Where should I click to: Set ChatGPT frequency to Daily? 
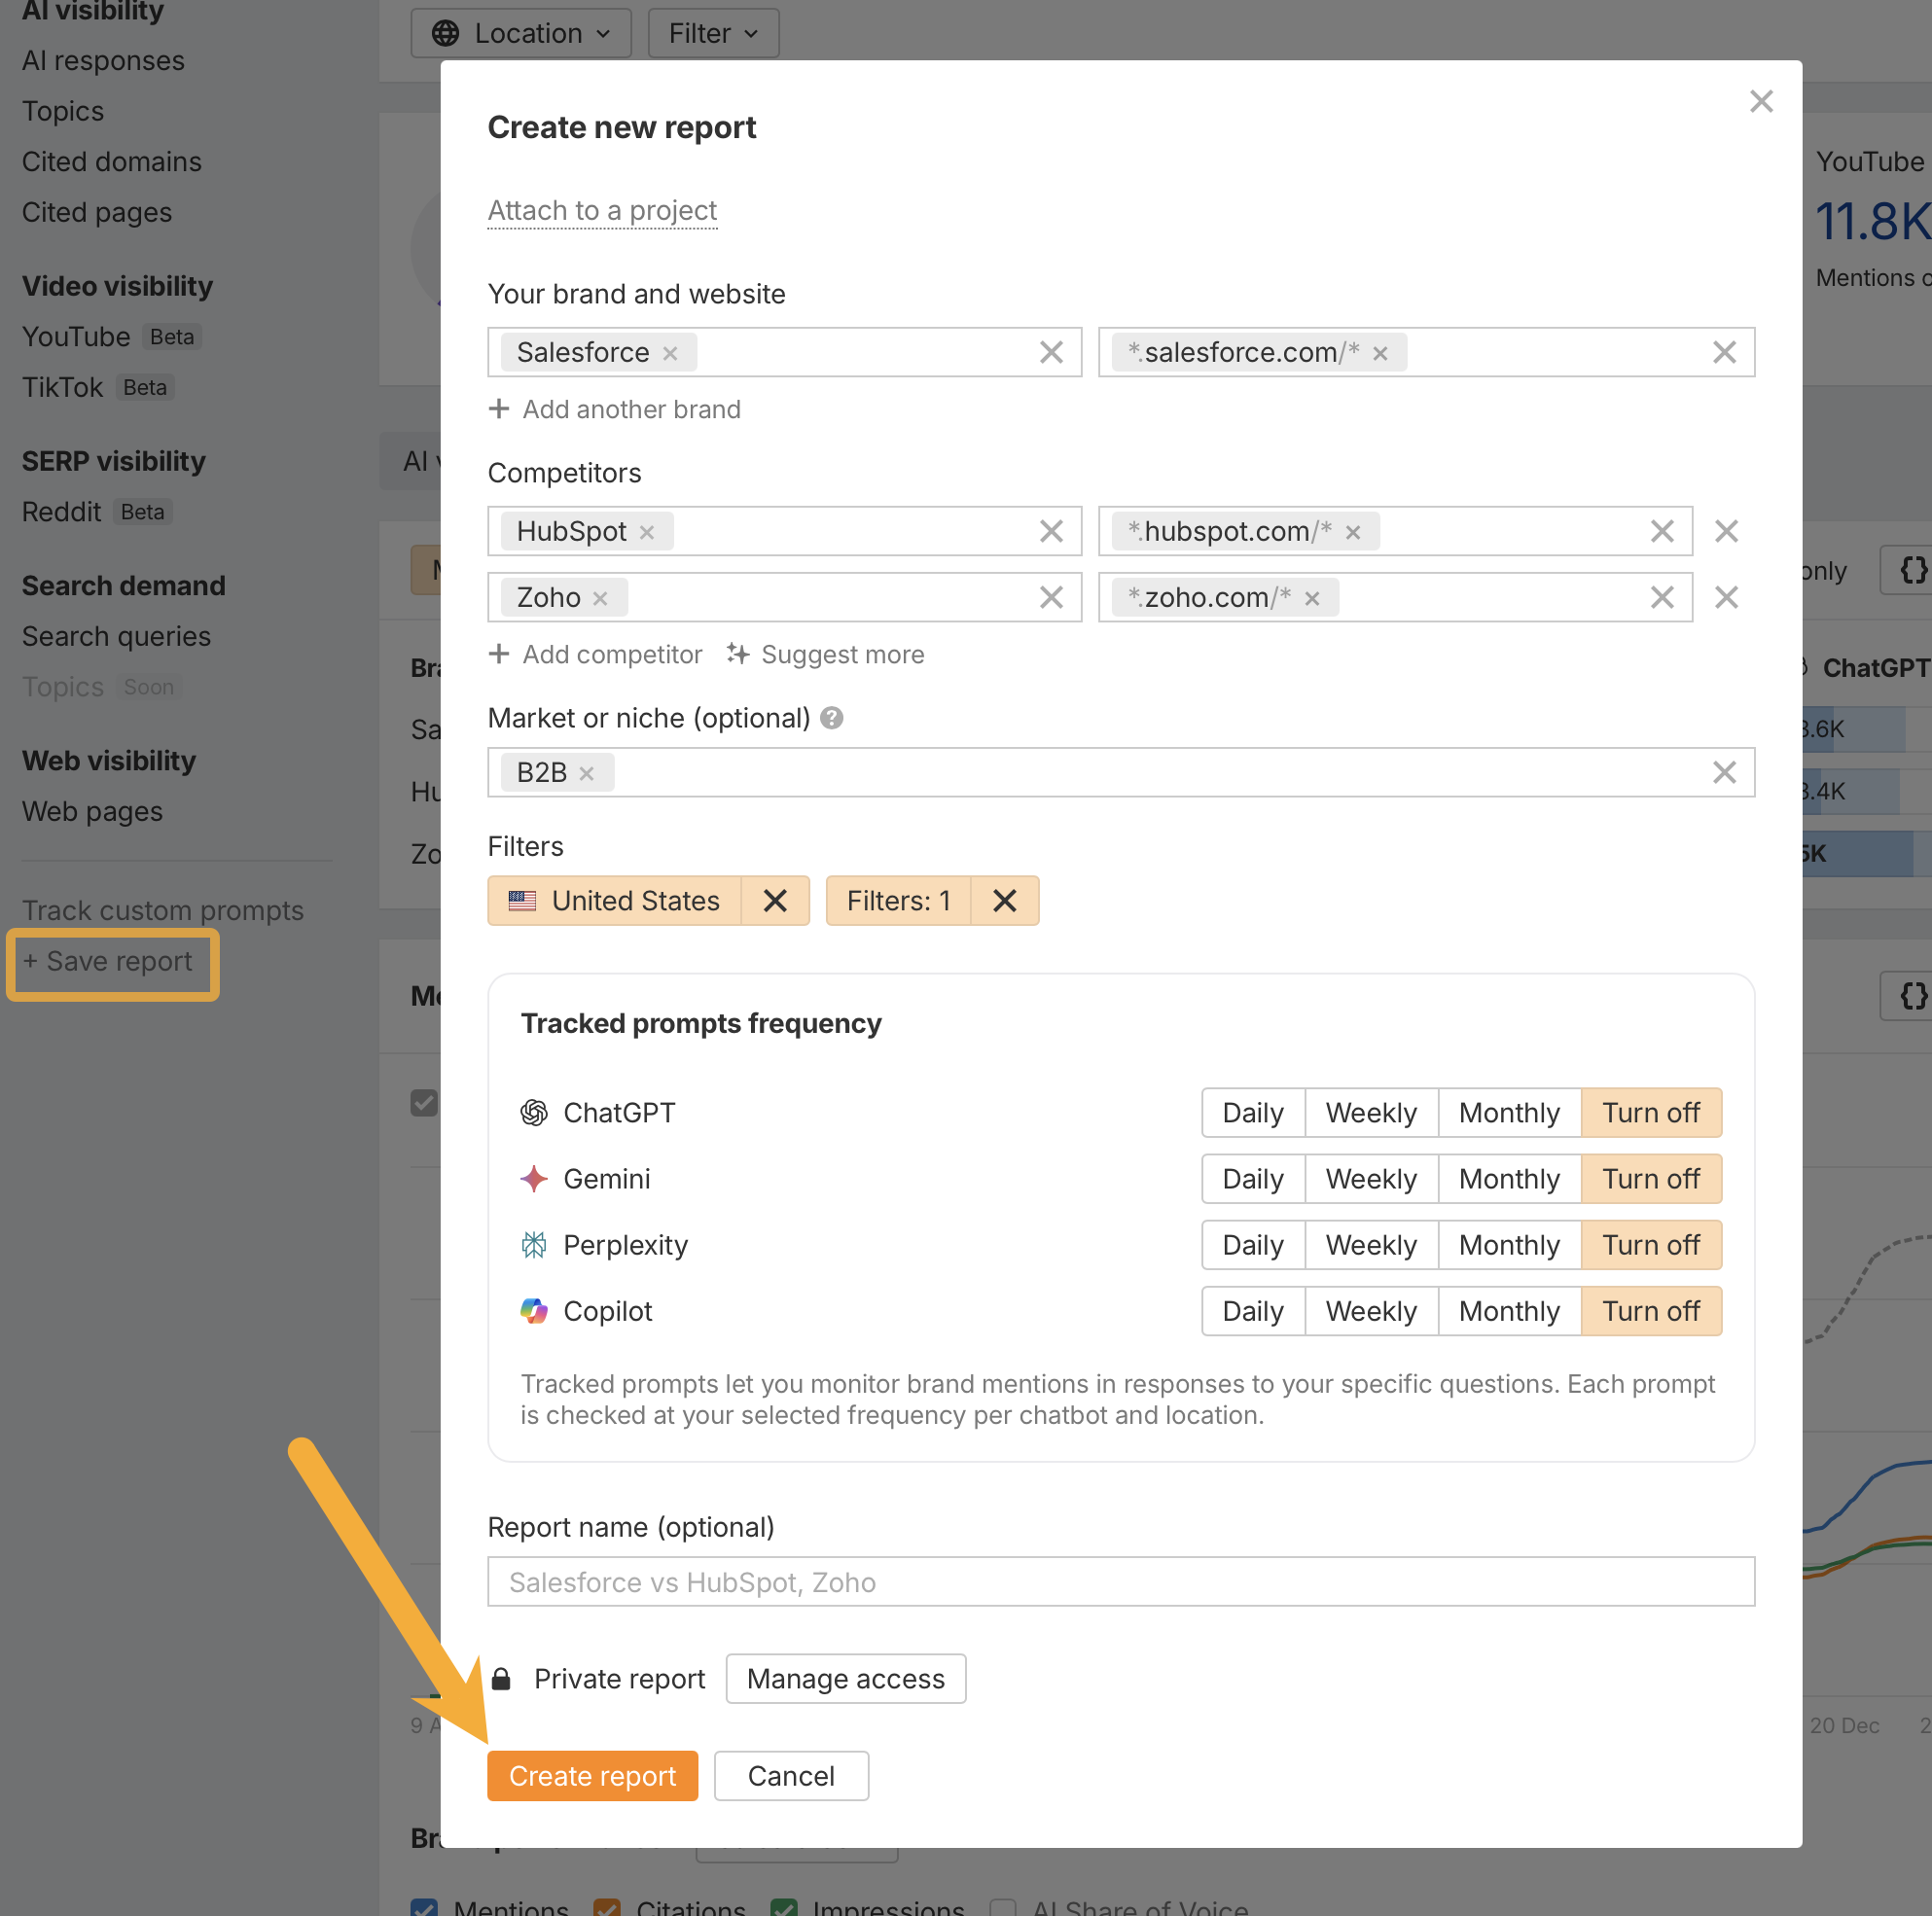click(1252, 1113)
